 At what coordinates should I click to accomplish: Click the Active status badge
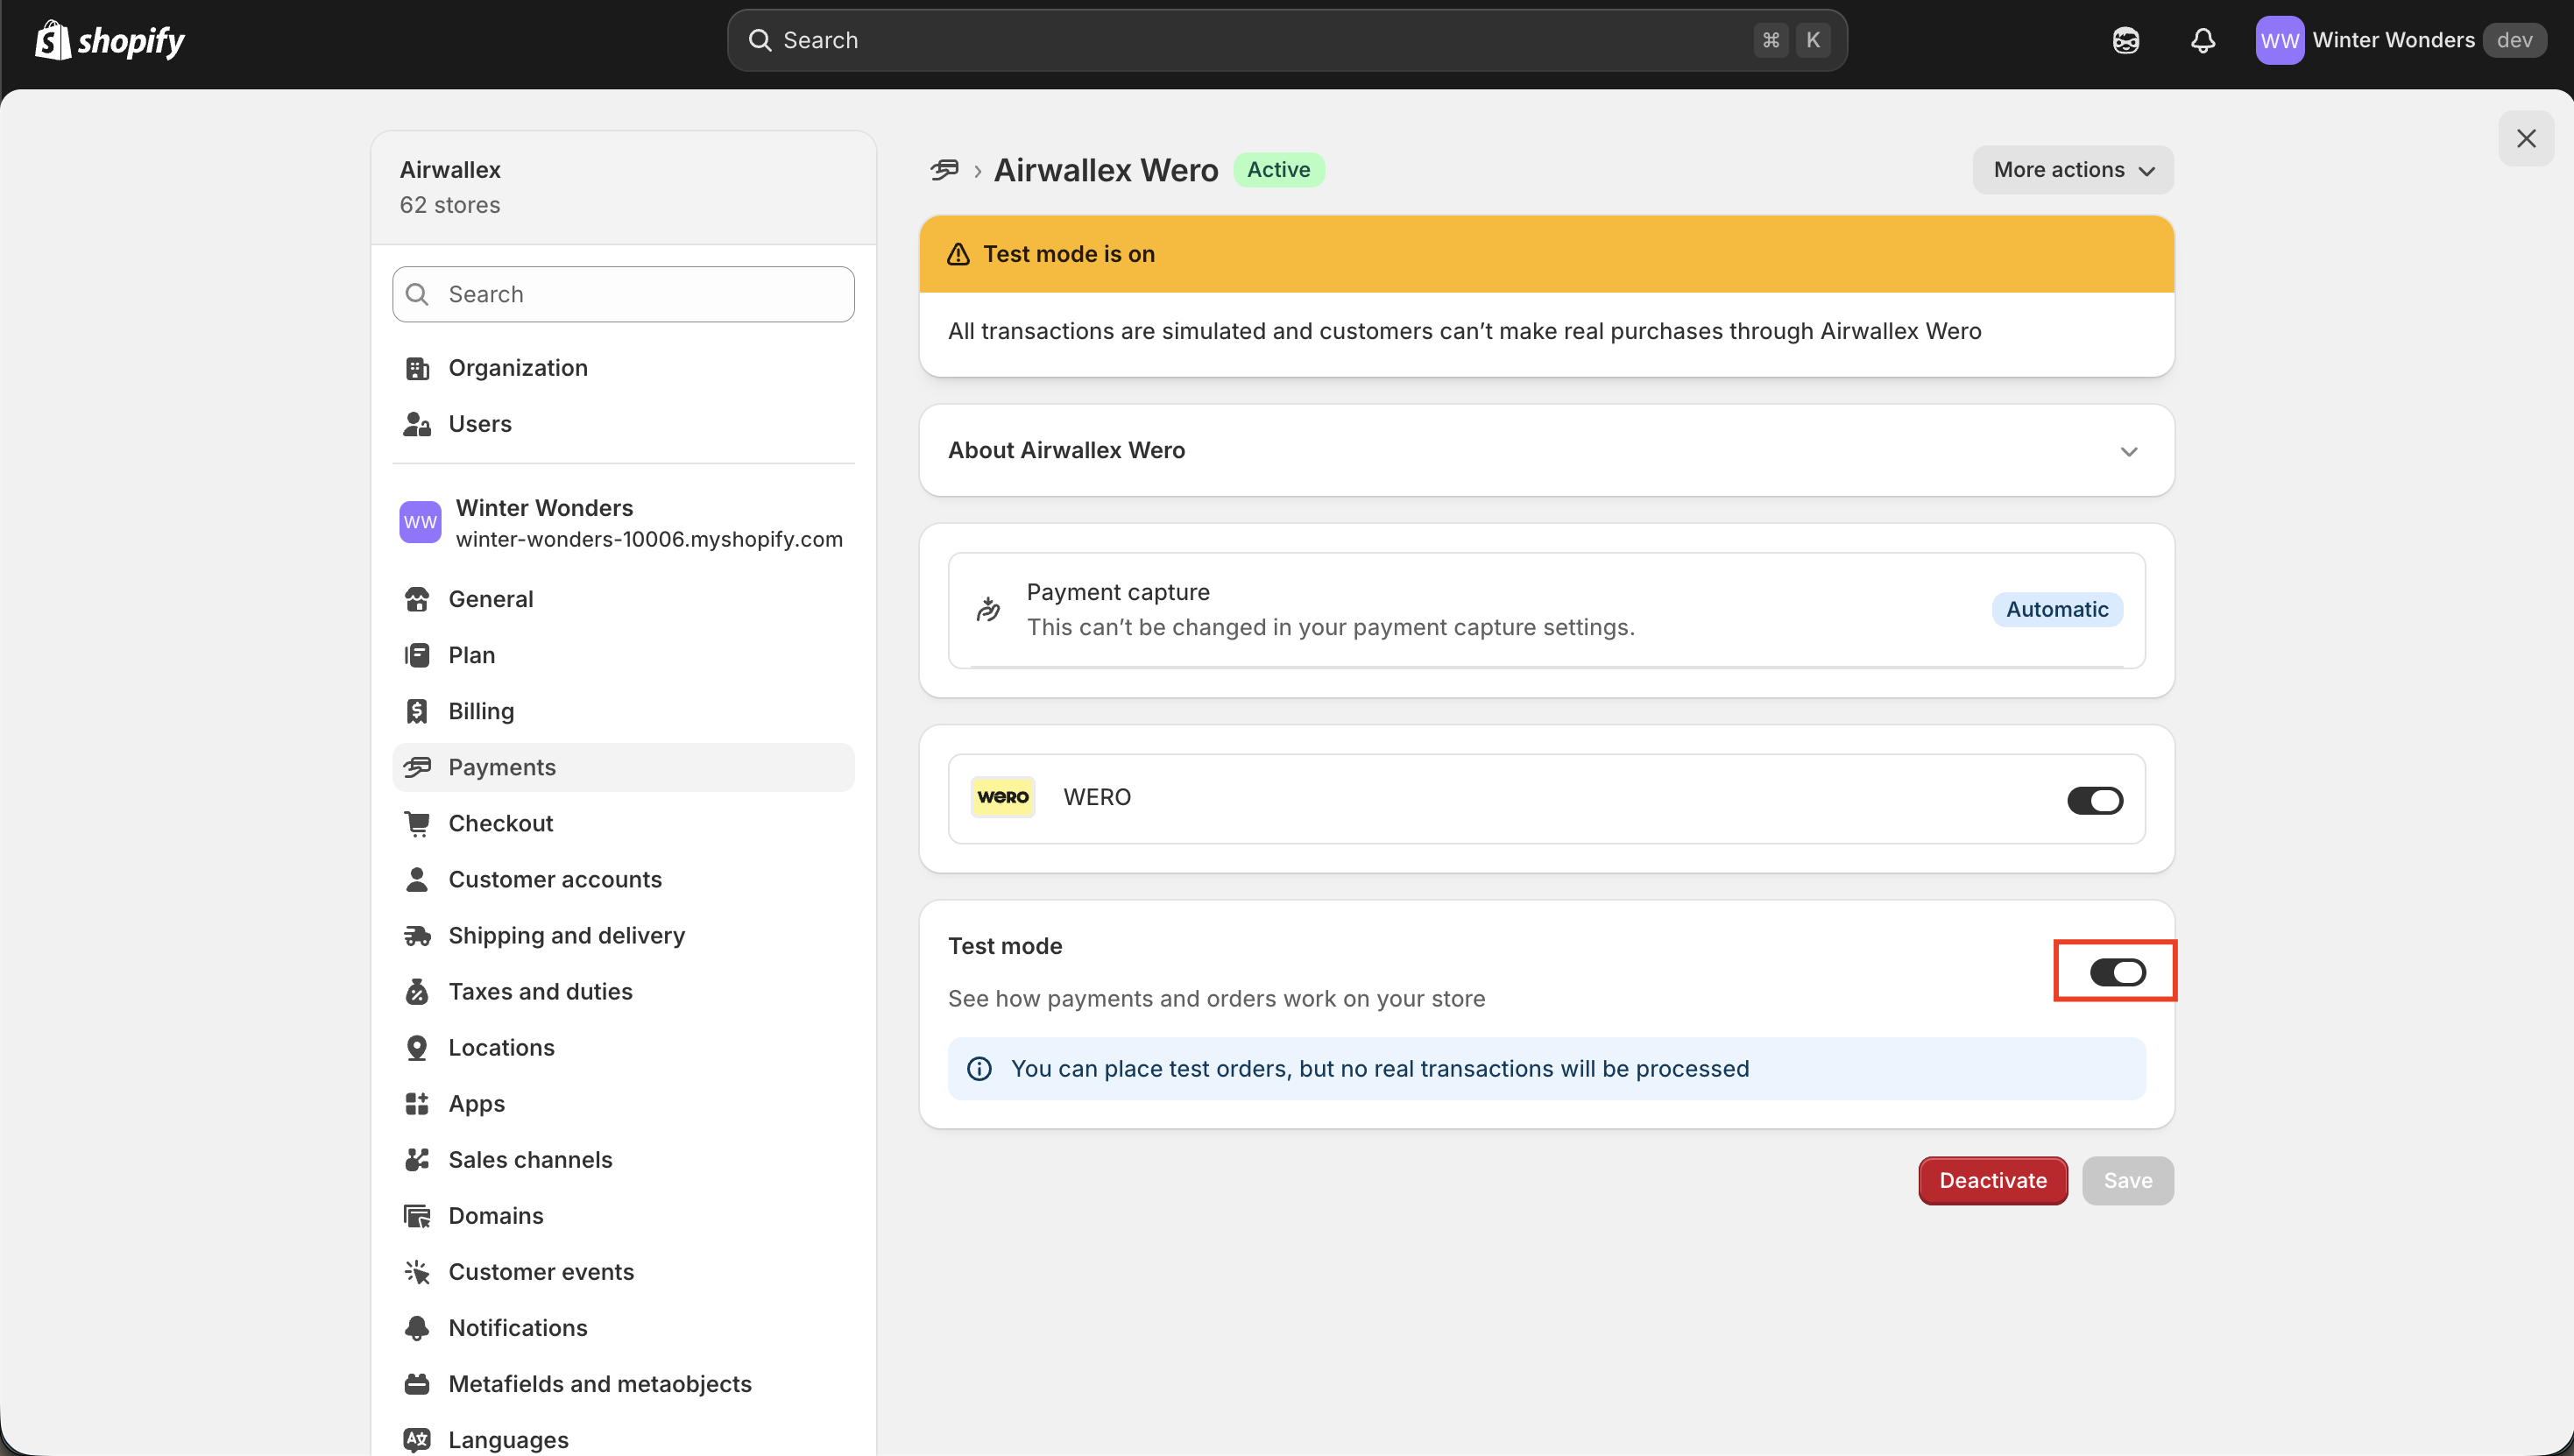[x=1278, y=170]
